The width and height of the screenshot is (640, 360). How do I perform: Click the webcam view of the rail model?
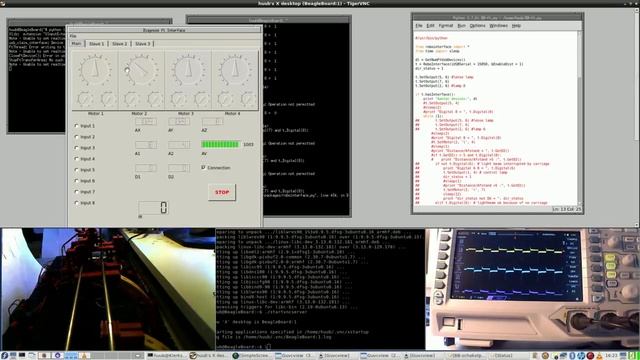[108, 289]
